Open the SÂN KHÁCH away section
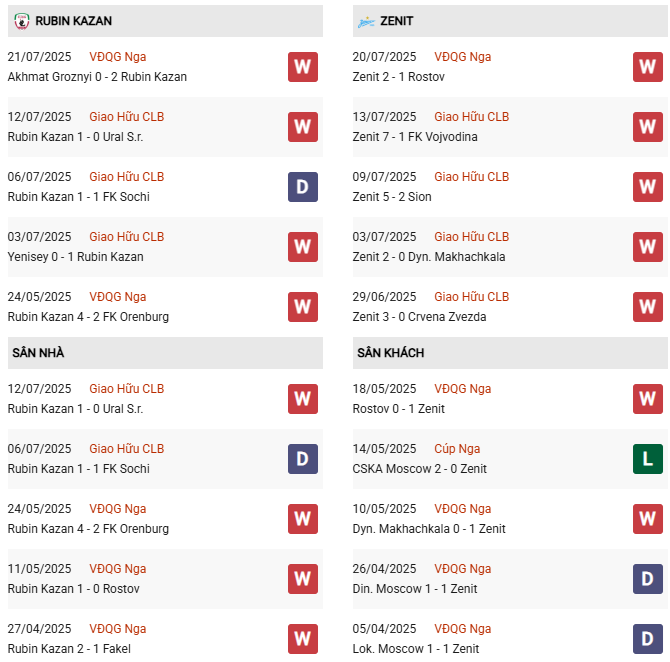The image size is (670, 662). point(390,353)
